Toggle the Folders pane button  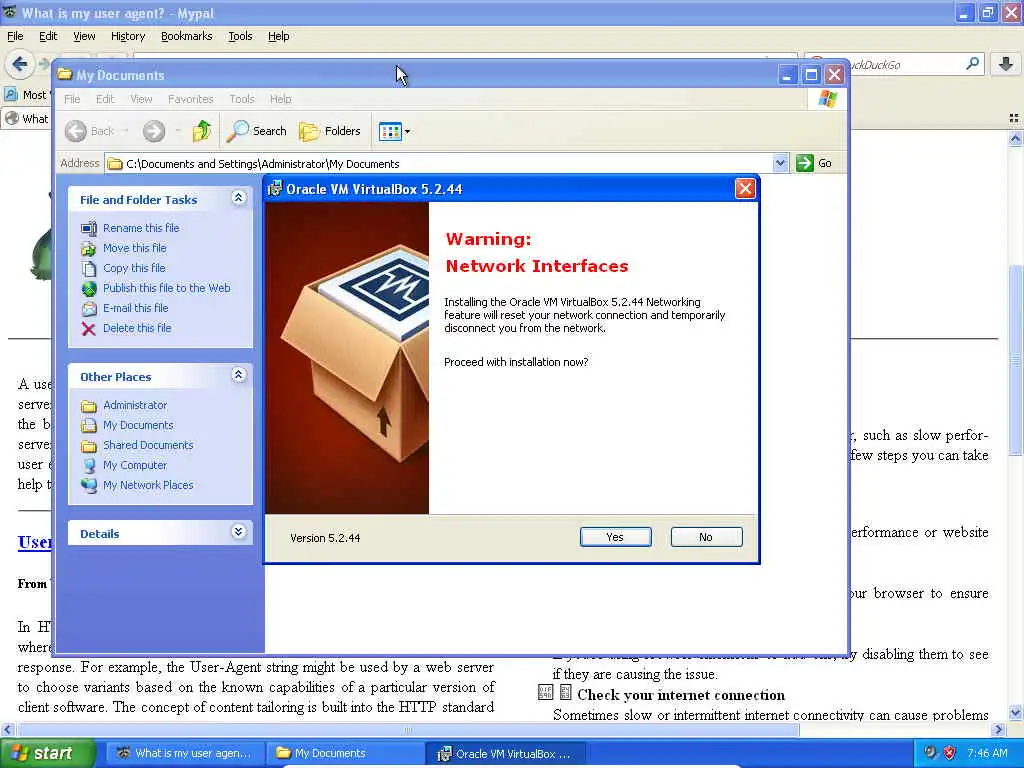point(330,131)
